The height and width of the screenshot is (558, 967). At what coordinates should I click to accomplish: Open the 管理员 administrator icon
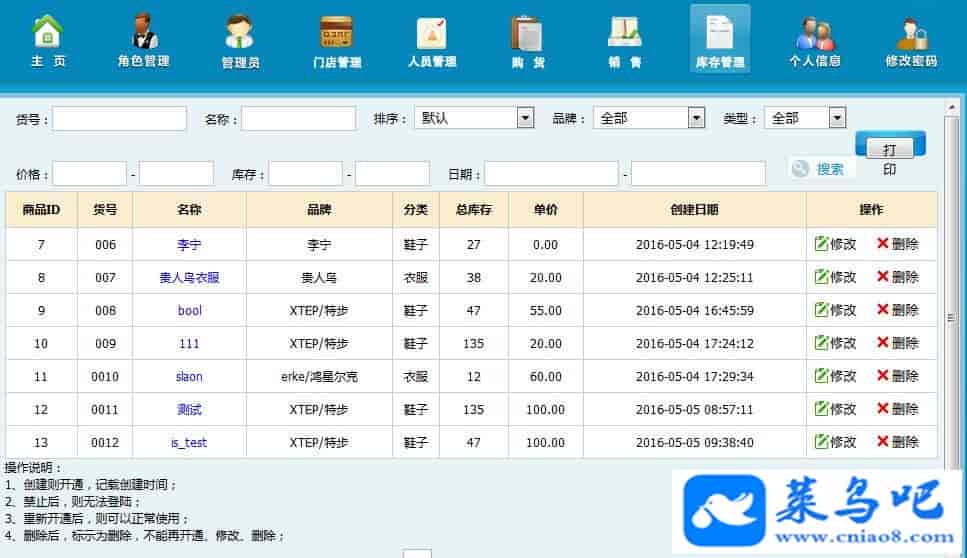240,38
